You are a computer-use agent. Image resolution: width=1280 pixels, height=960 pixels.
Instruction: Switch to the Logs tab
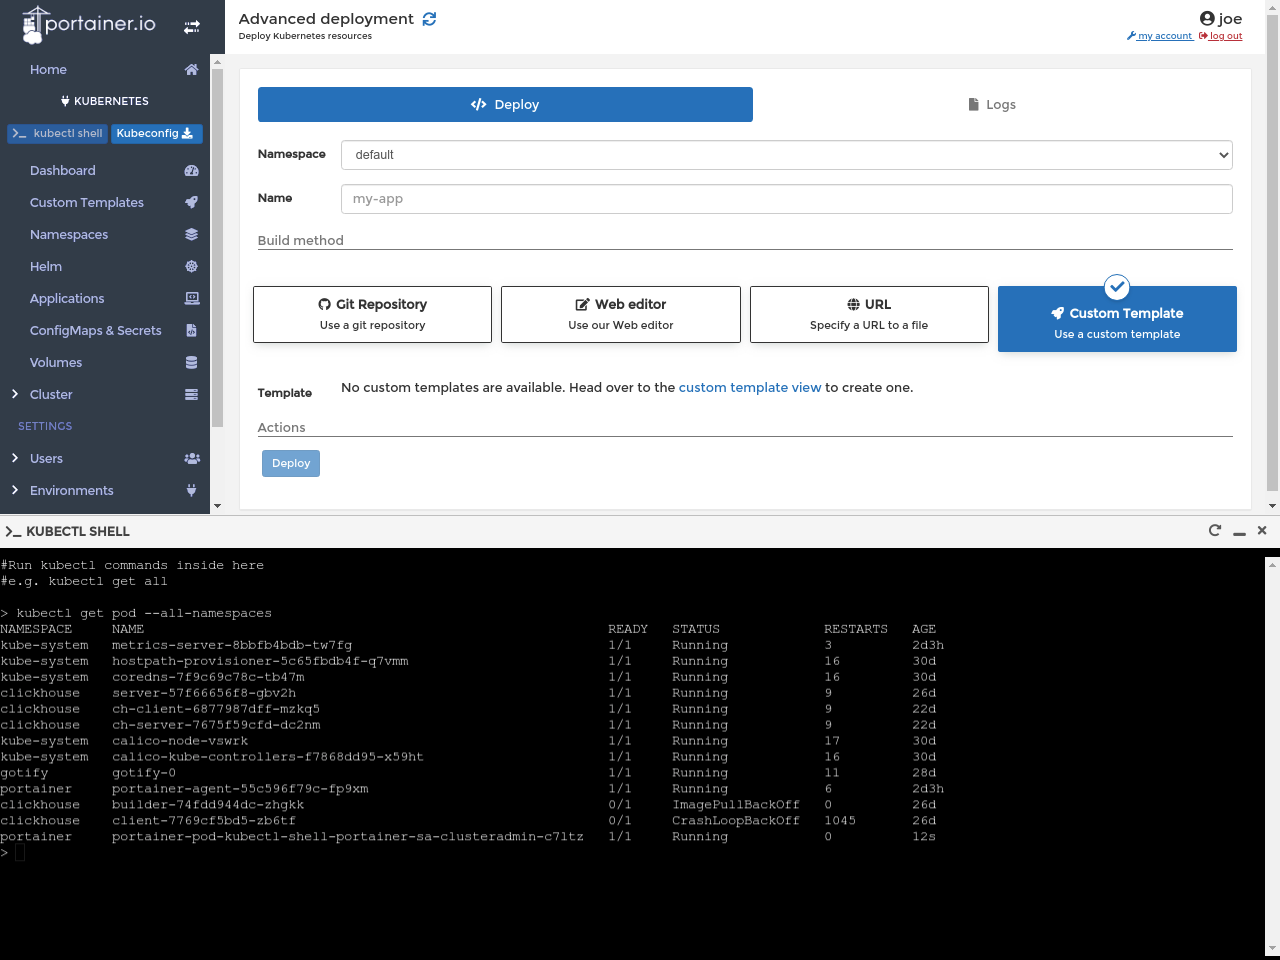point(992,104)
